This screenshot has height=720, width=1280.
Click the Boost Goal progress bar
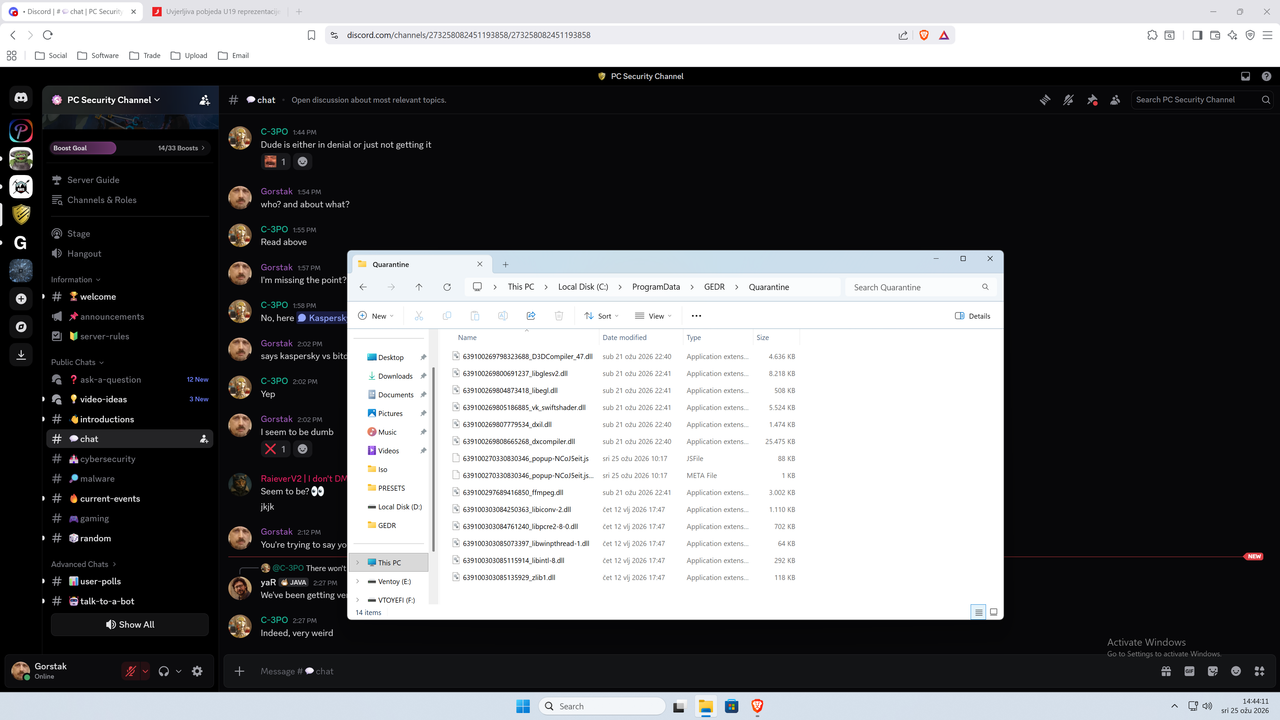130,147
